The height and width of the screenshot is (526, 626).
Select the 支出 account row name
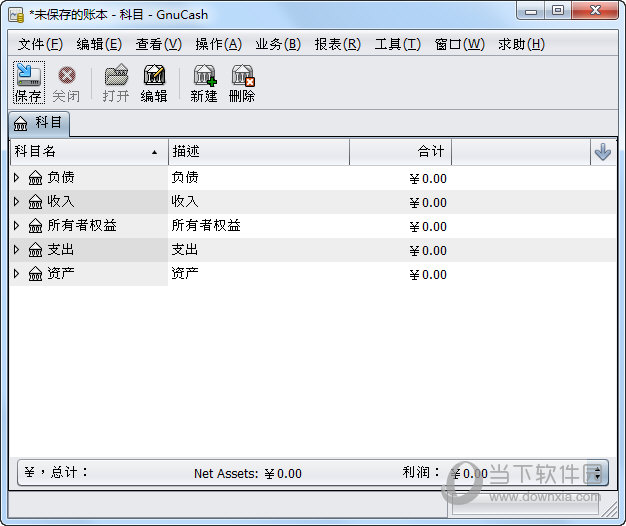tap(61, 249)
